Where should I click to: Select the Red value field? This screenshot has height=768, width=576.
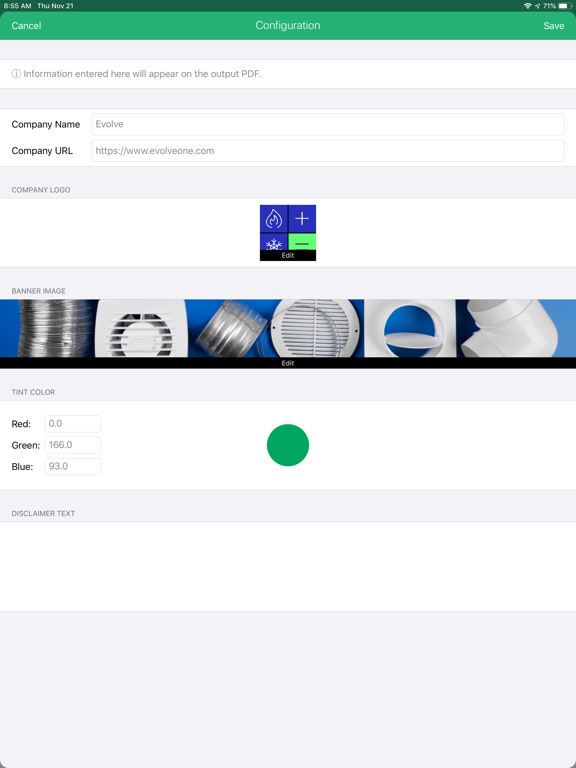(72, 424)
